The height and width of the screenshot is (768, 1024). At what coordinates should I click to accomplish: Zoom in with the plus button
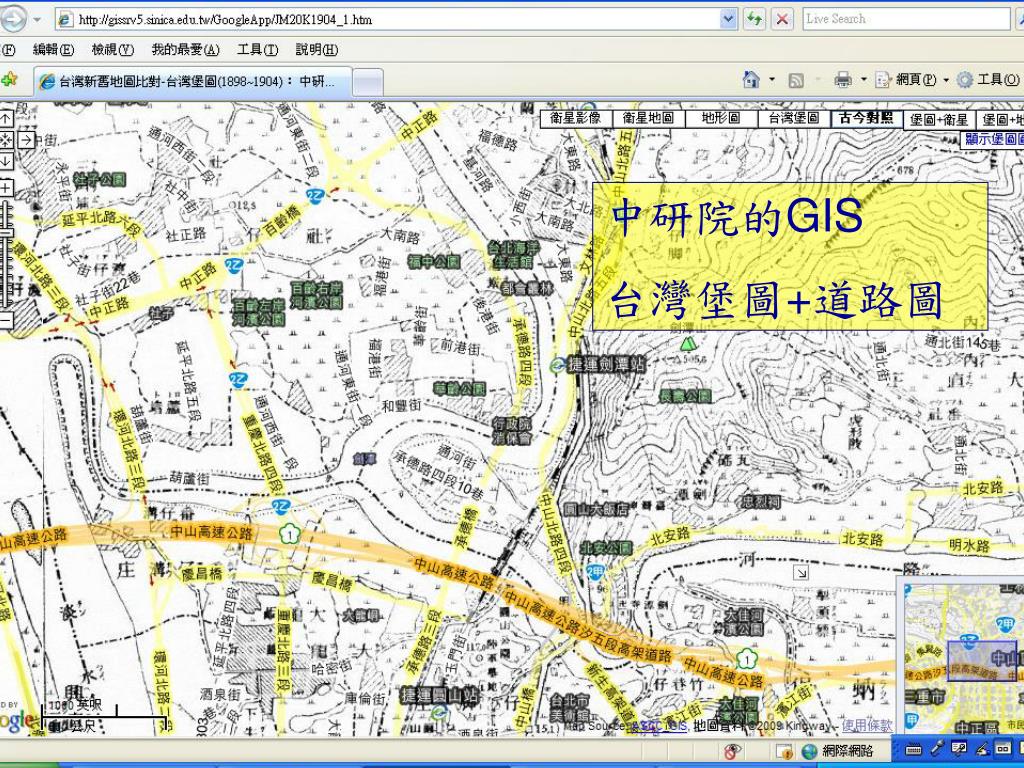click(5, 189)
